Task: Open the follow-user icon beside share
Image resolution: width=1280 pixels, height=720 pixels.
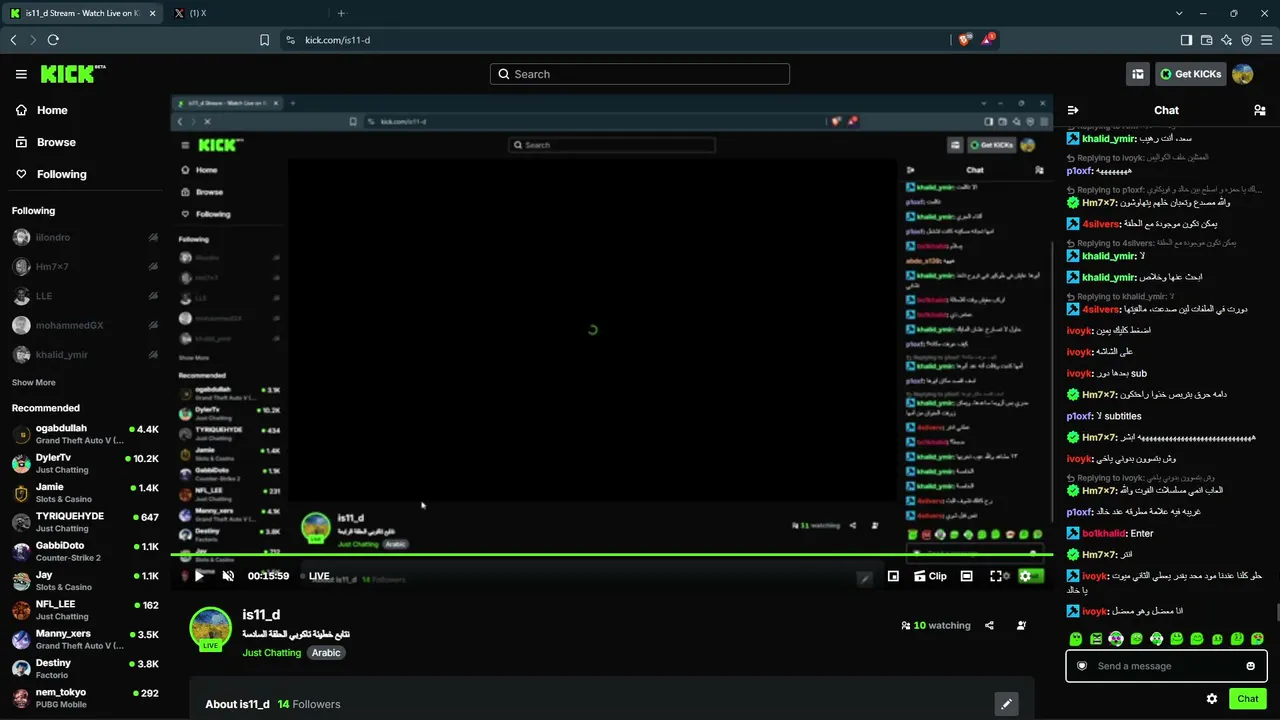Action: [x=1021, y=626]
